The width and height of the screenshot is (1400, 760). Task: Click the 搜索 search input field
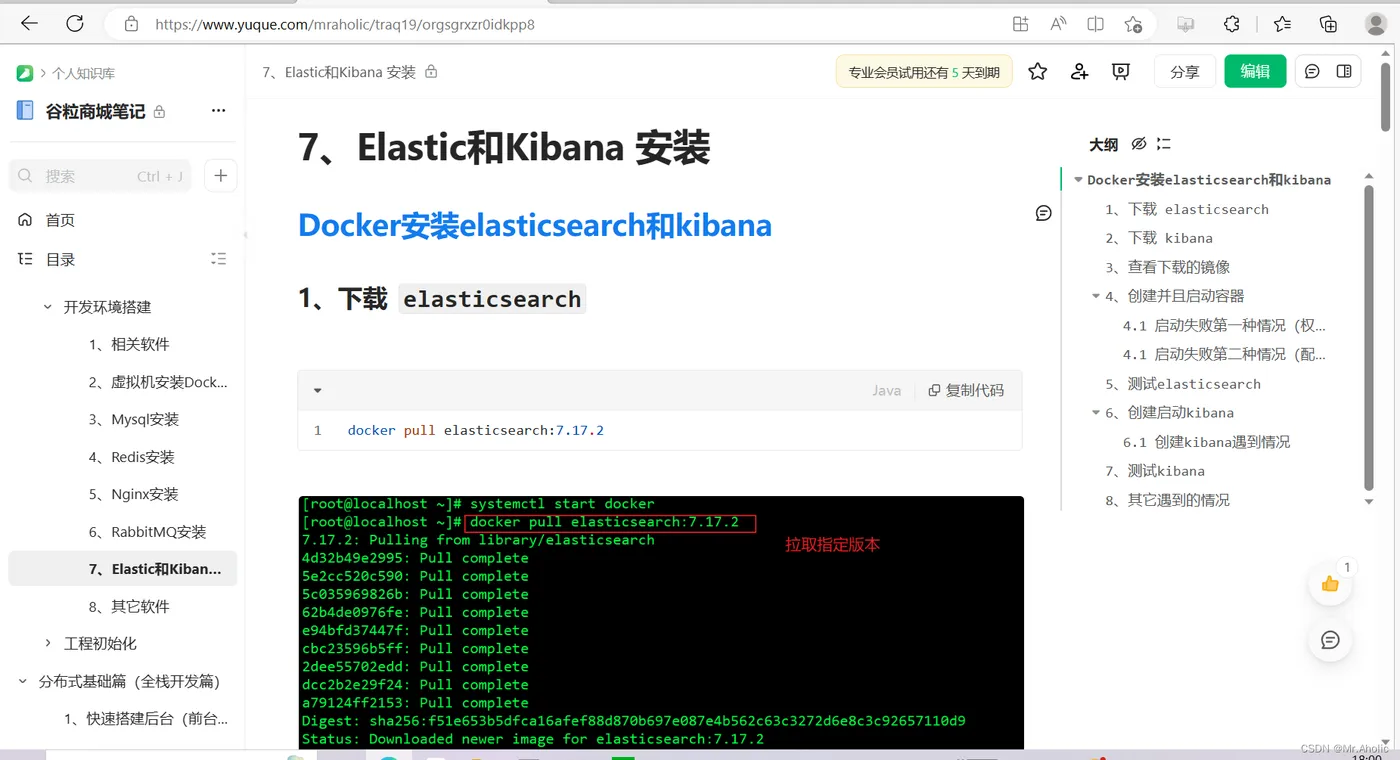(102, 176)
